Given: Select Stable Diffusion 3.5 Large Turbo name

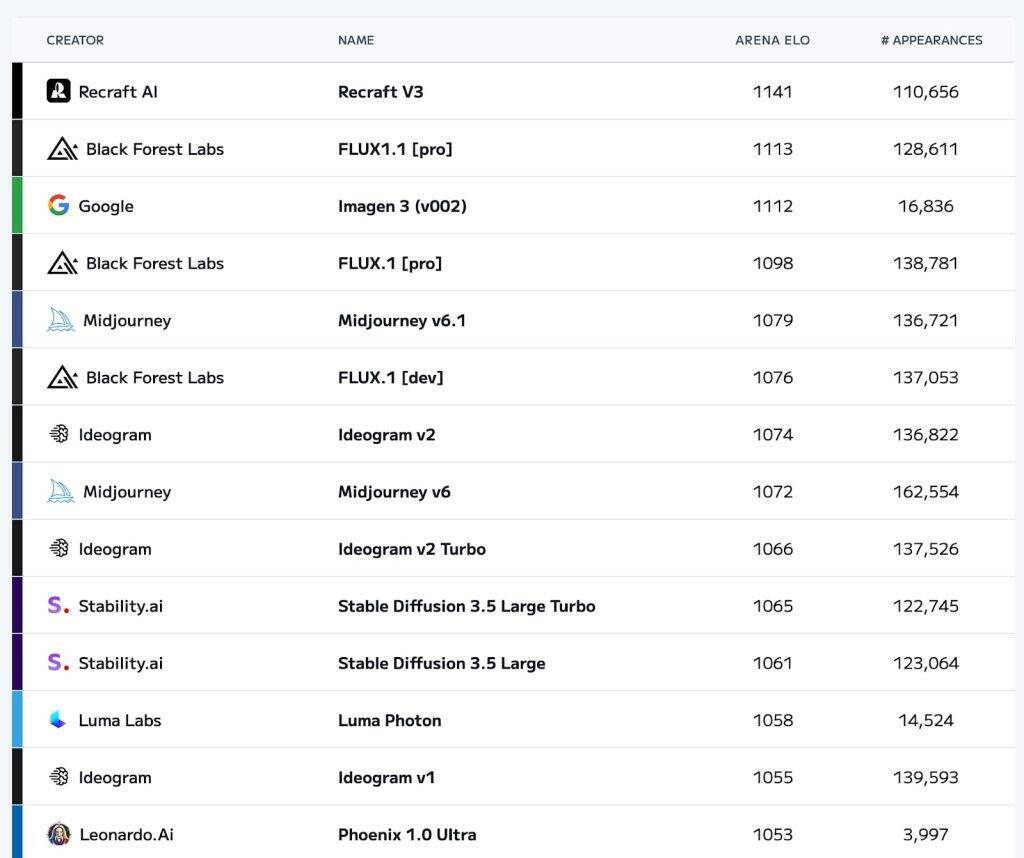Looking at the screenshot, I should [466, 606].
